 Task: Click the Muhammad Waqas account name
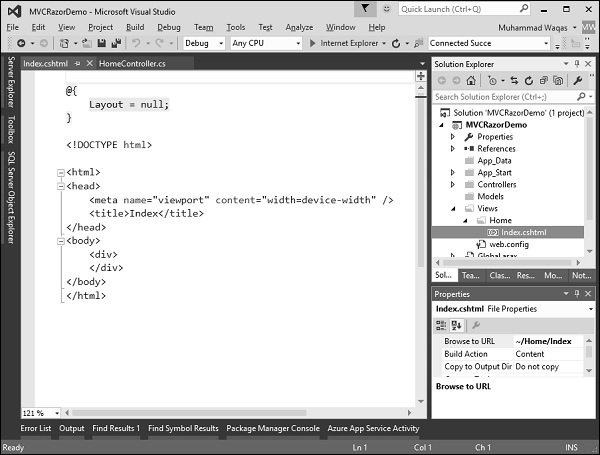click(533, 28)
